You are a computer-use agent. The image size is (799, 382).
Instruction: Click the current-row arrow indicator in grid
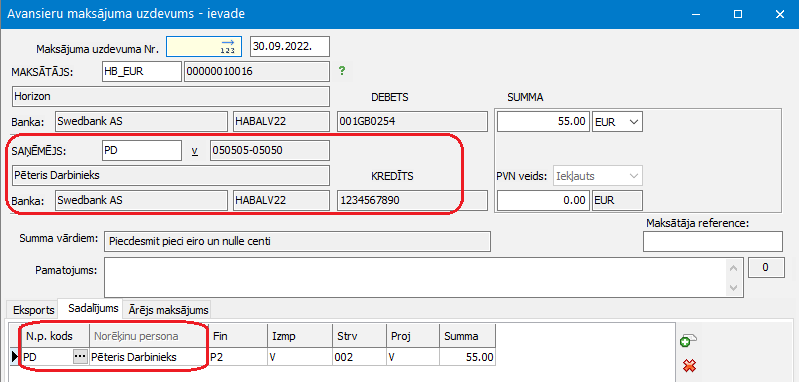click(x=14, y=358)
